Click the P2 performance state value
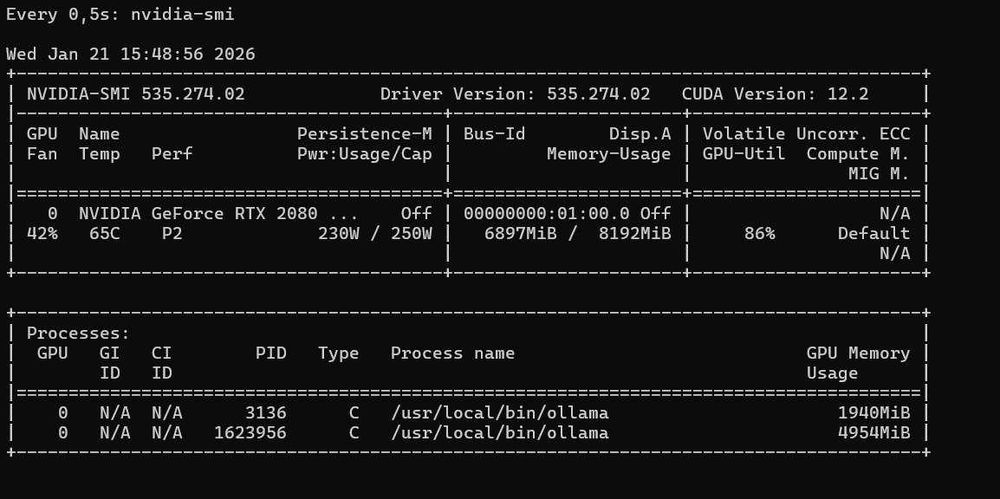The image size is (1000, 499). [x=172, y=233]
